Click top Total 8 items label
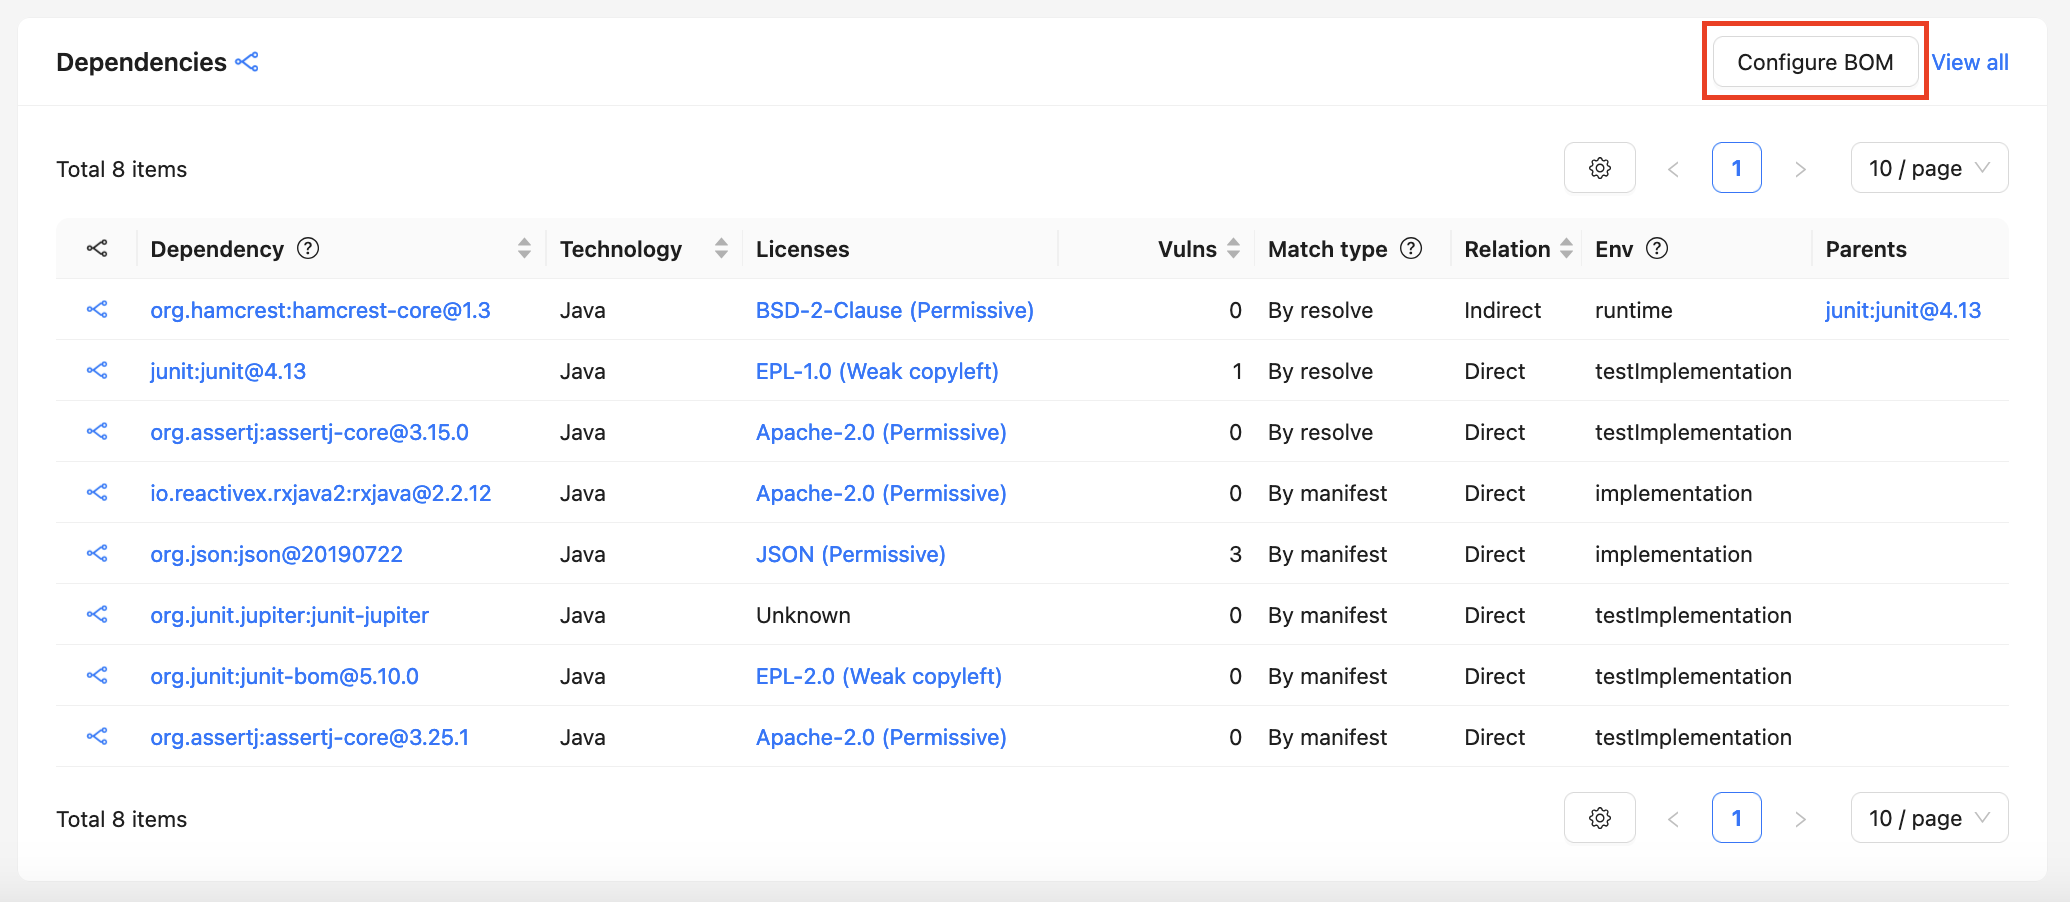The image size is (2070, 902). pos(121,169)
